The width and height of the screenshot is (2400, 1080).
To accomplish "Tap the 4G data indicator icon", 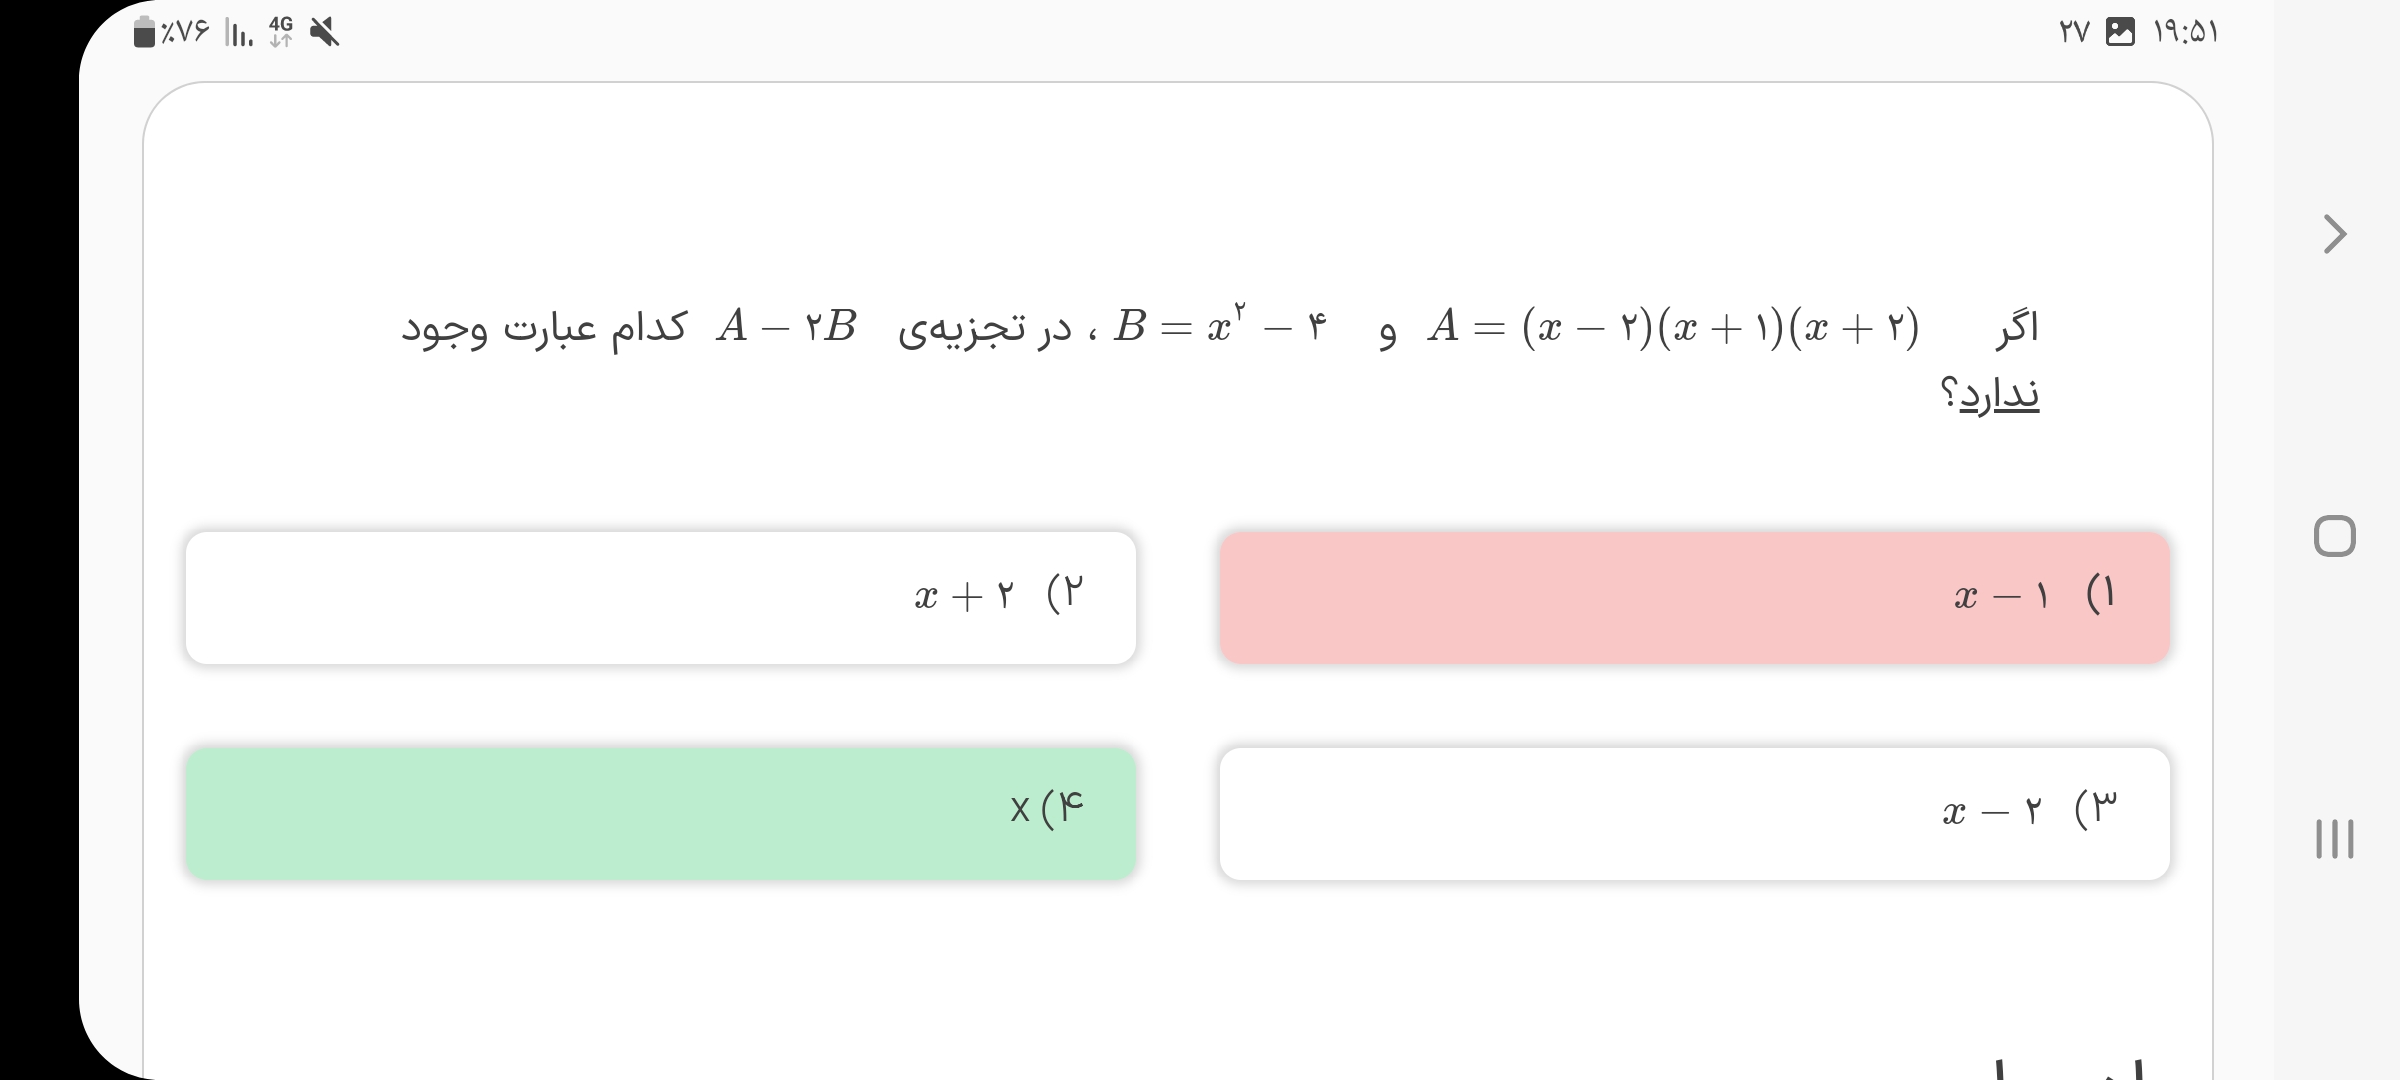I will [281, 32].
